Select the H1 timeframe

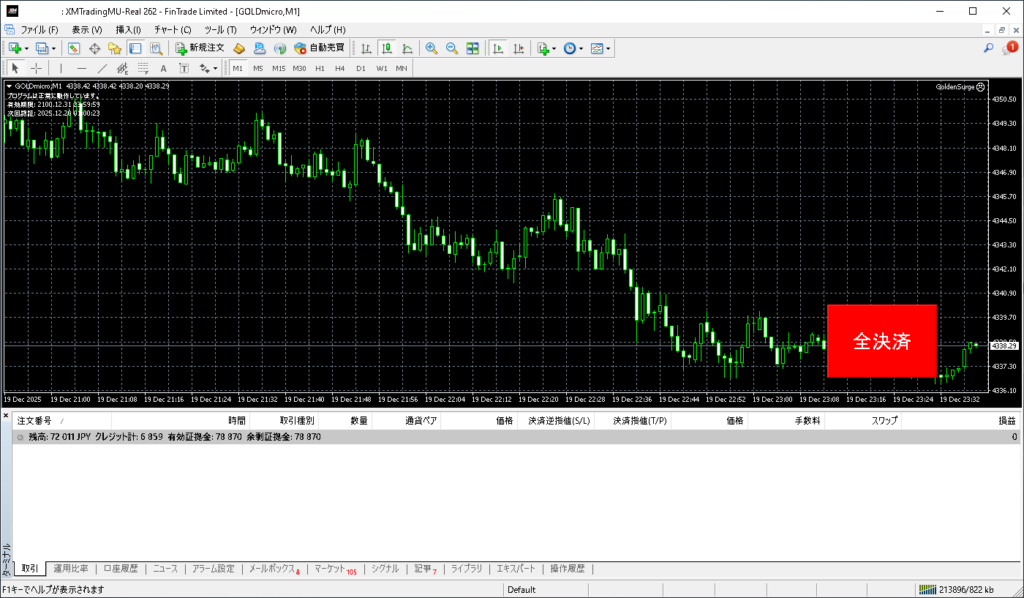tap(320, 68)
